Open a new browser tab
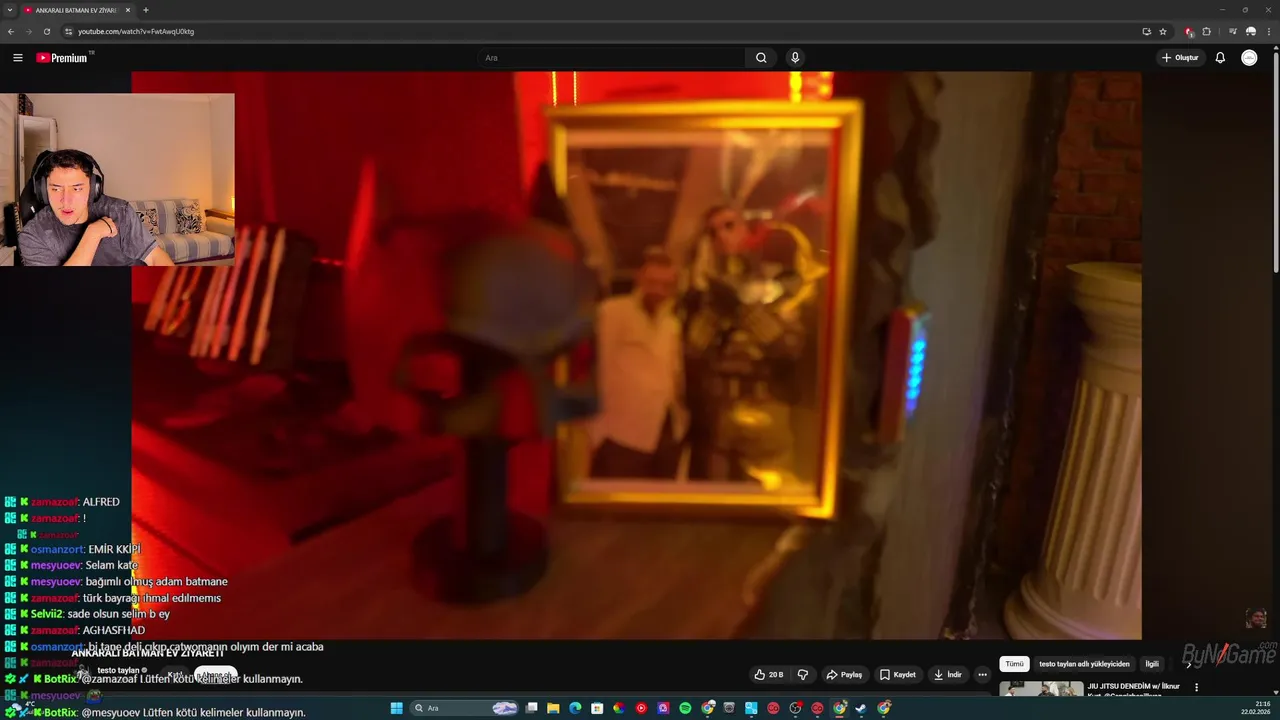 pos(146,10)
